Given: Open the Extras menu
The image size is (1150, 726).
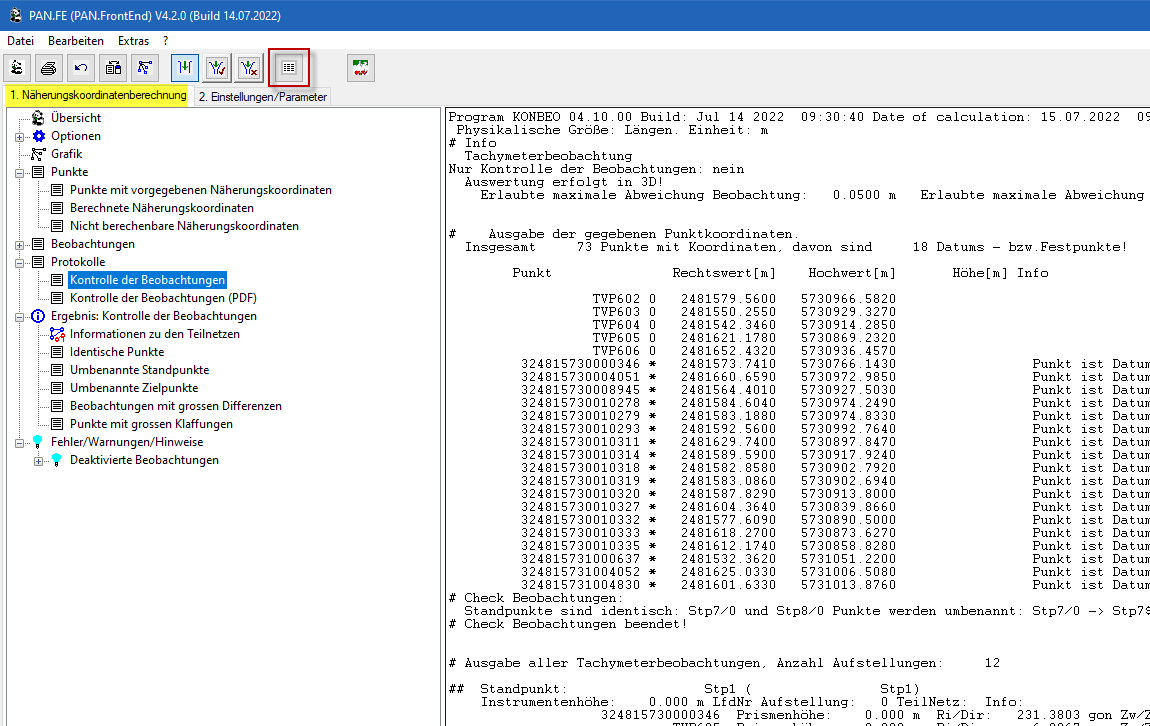Looking at the screenshot, I should click(x=133, y=41).
